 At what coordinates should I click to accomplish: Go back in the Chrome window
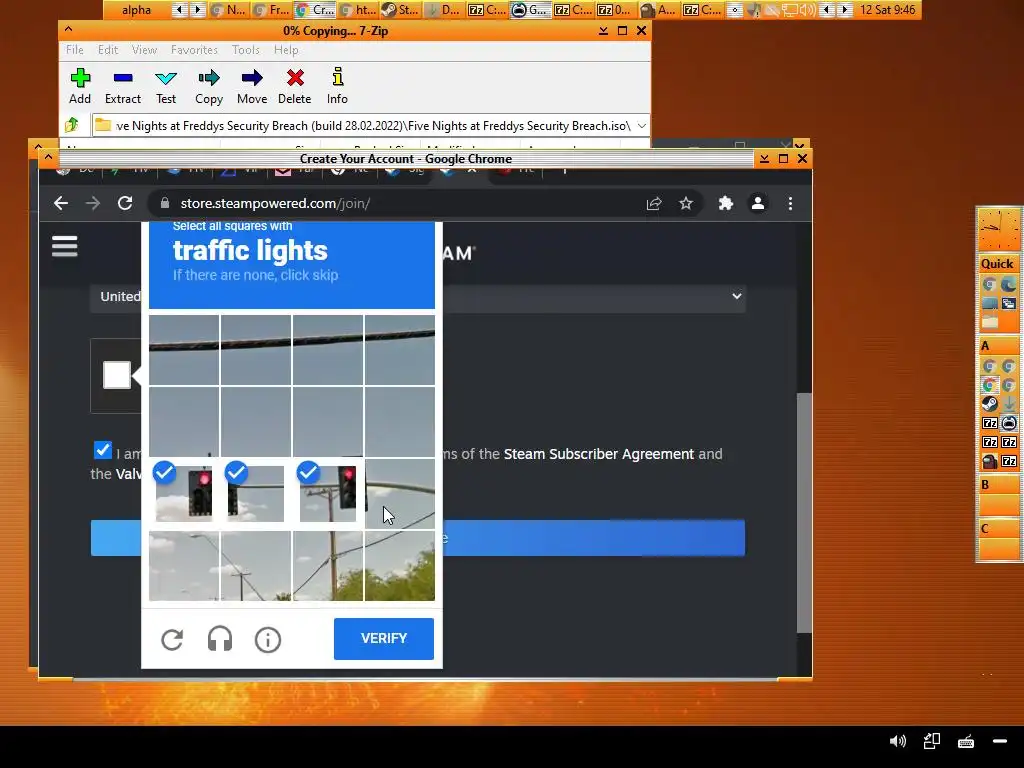[x=61, y=203]
